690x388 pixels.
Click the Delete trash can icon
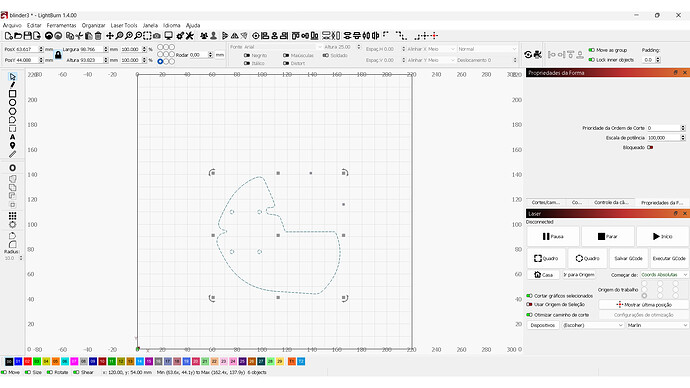pyautogui.click(x=98, y=36)
